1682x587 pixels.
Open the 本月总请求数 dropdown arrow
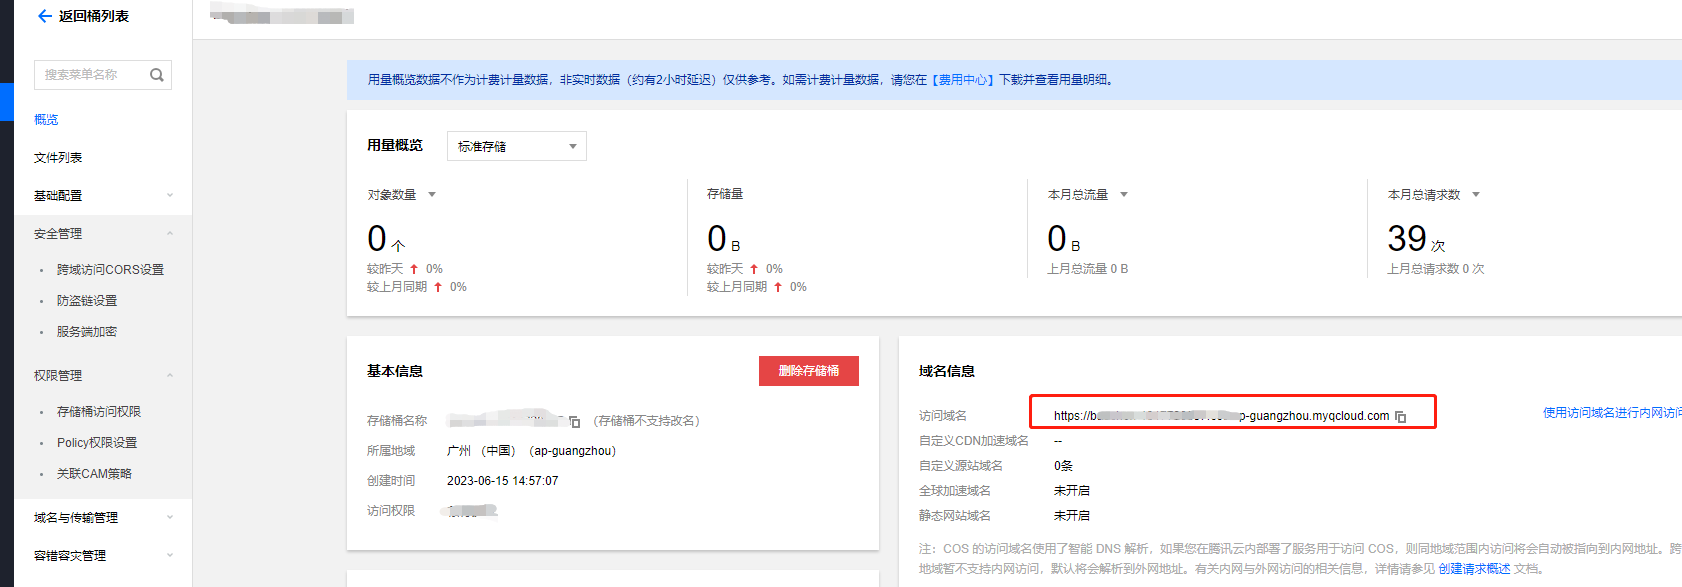tap(1476, 195)
